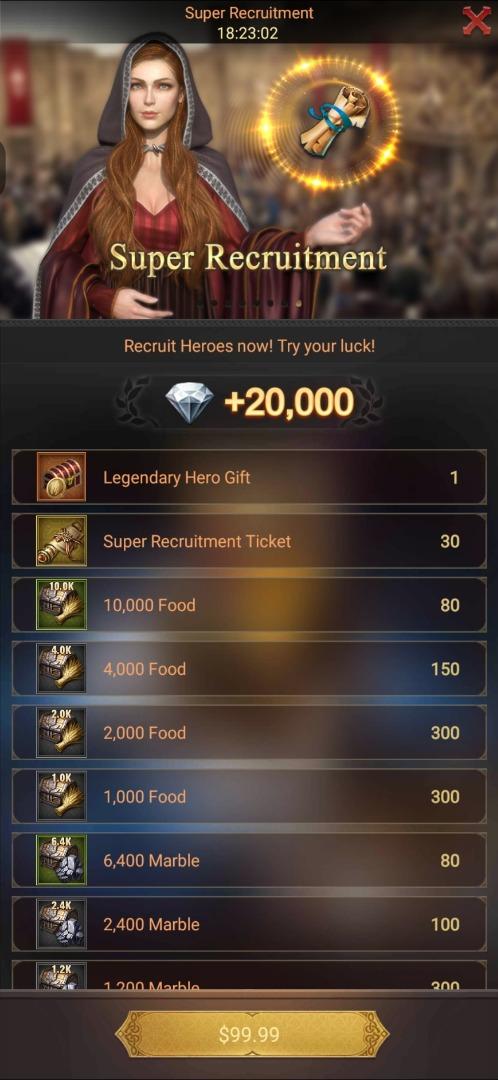
Task: Tap the 4.0K Food chest icon
Action: tap(61, 668)
